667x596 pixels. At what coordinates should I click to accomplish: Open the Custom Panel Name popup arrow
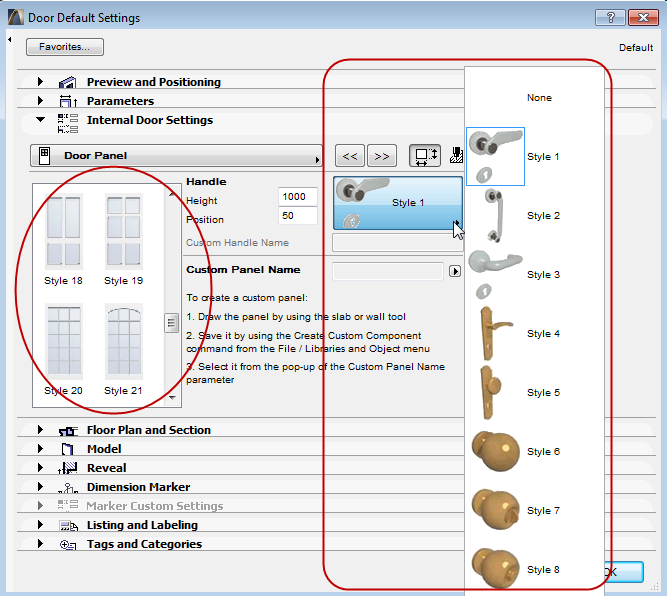(x=455, y=271)
